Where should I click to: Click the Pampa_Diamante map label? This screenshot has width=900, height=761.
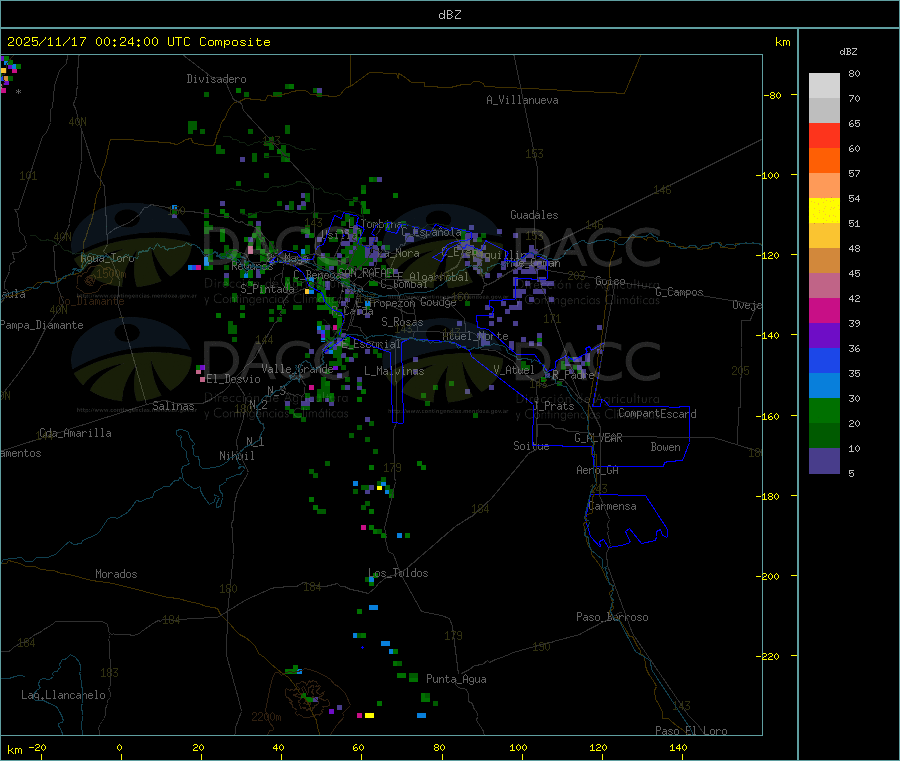(x=42, y=325)
